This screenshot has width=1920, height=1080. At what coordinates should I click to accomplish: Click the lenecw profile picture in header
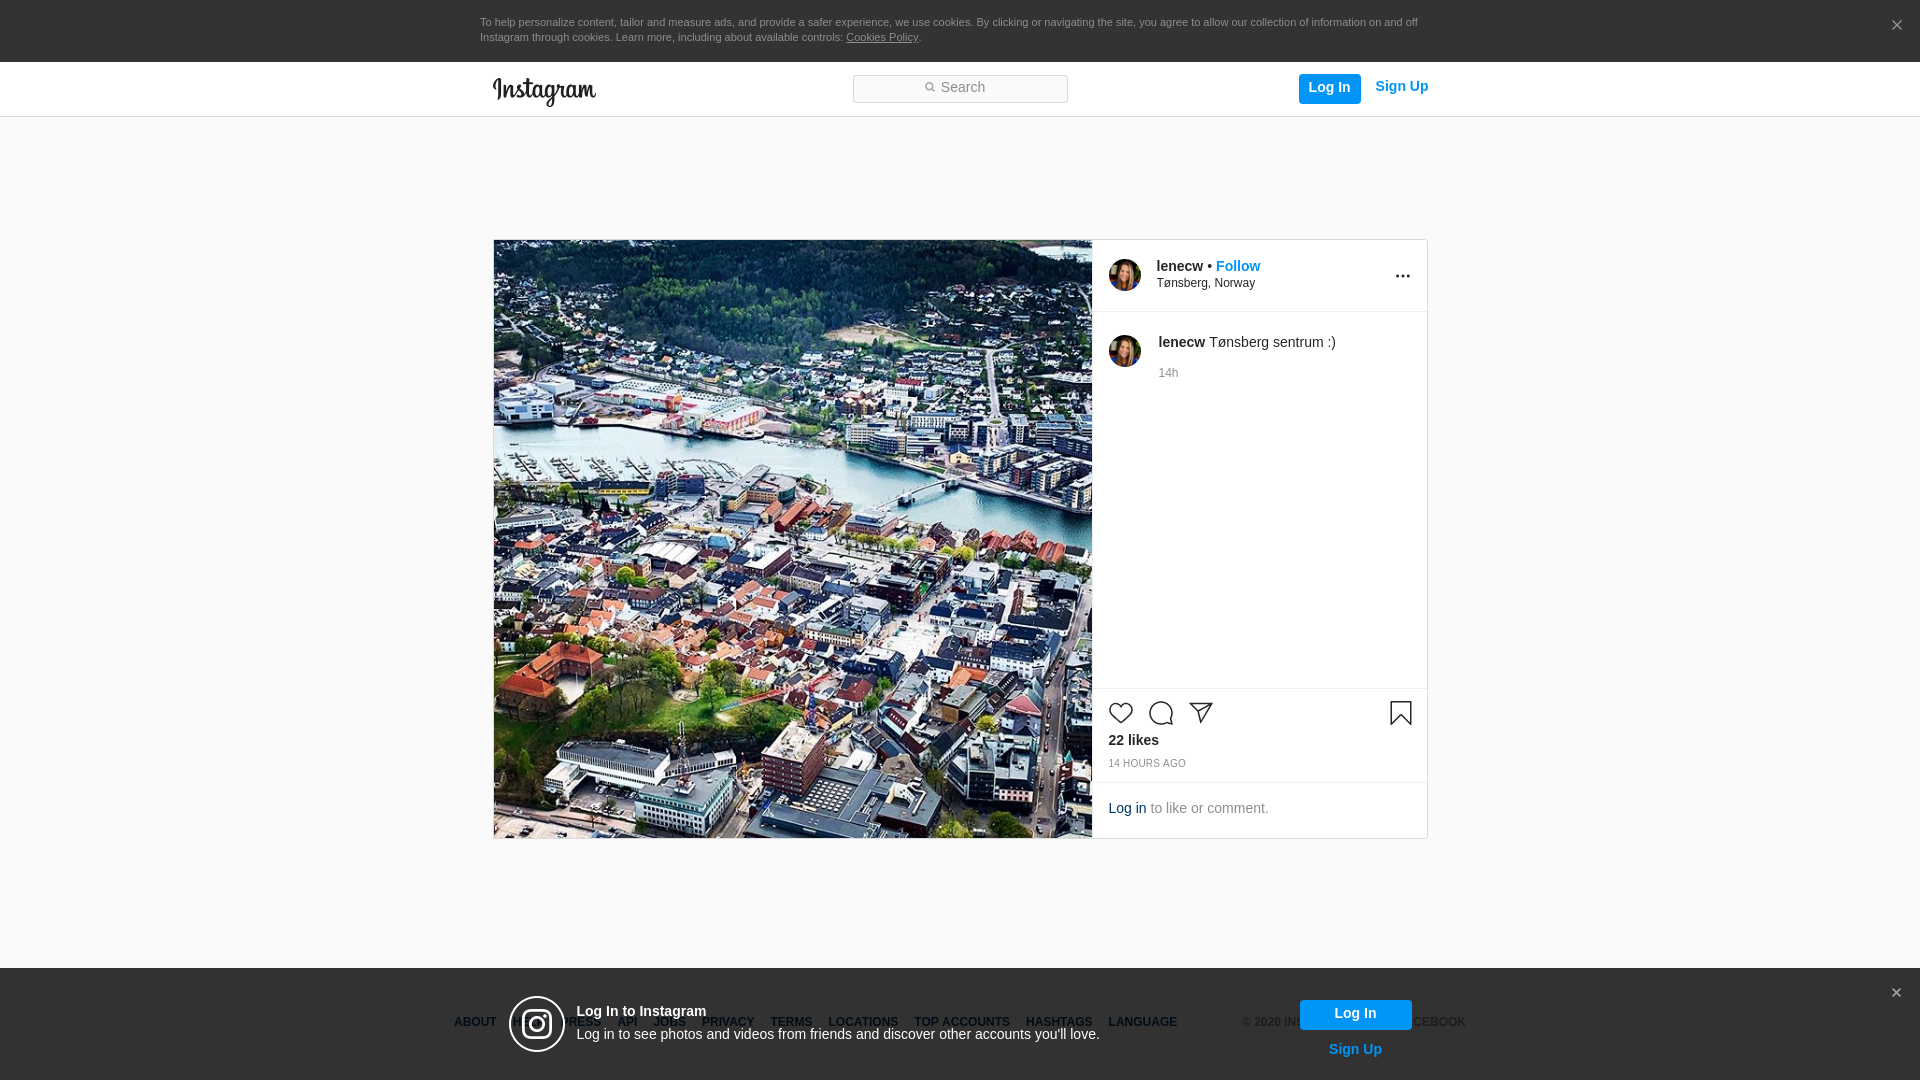coord(1124,275)
